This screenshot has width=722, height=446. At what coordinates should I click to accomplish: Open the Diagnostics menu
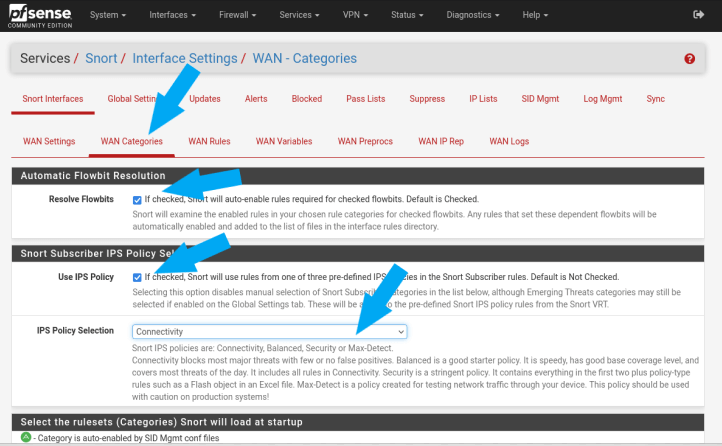pos(472,15)
